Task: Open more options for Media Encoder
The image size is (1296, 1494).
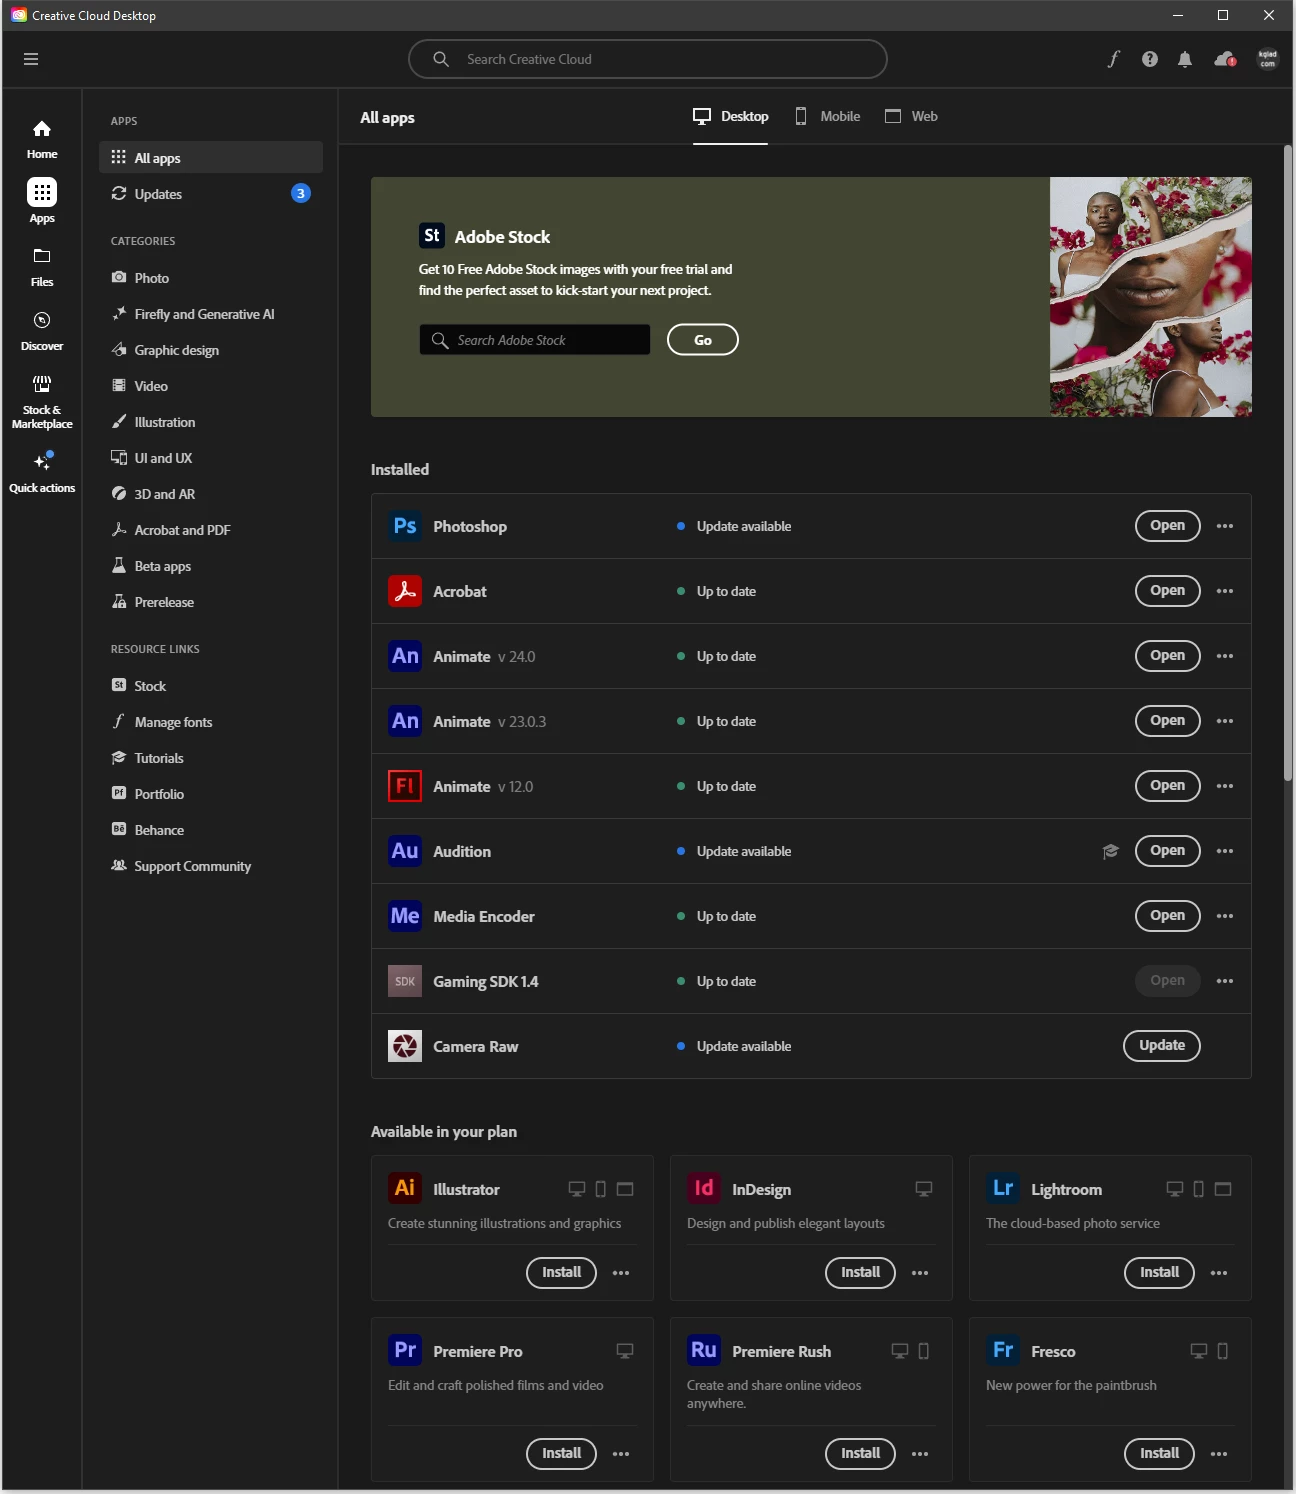Action: tap(1225, 916)
